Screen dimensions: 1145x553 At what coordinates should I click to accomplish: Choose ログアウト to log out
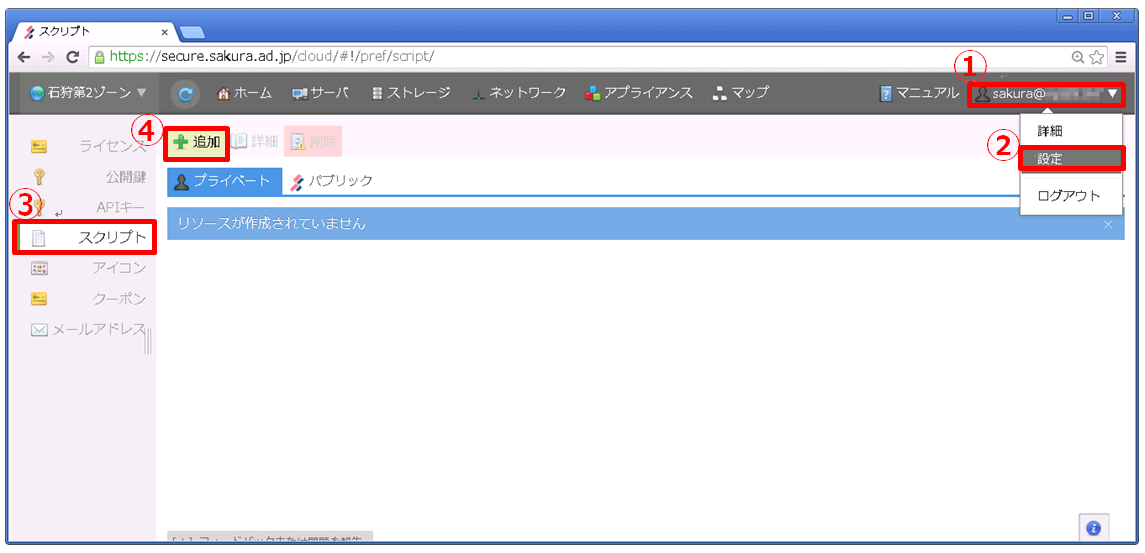[1068, 196]
